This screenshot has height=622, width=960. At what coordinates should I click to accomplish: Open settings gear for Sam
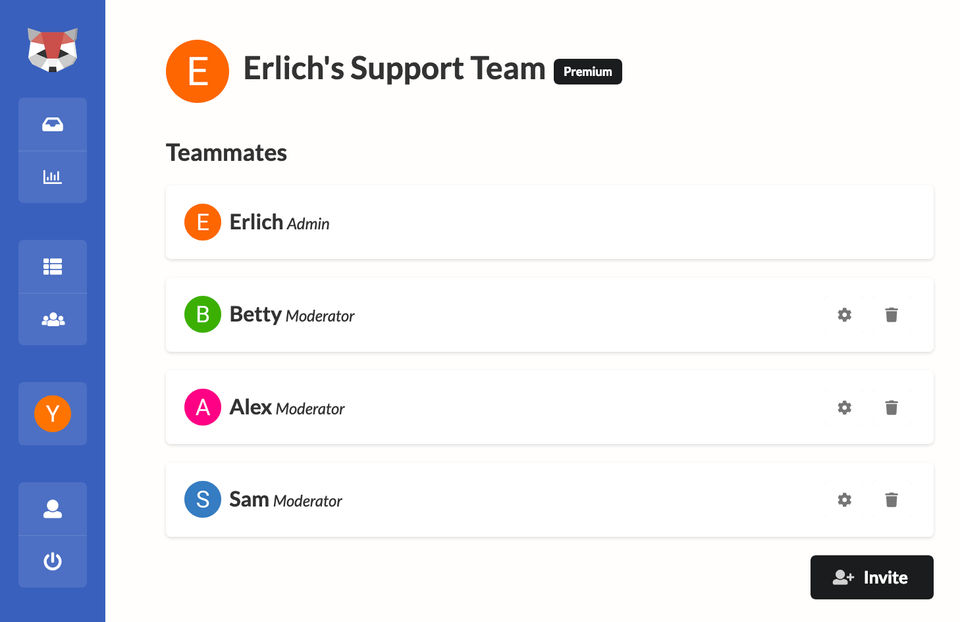(844, 500)
